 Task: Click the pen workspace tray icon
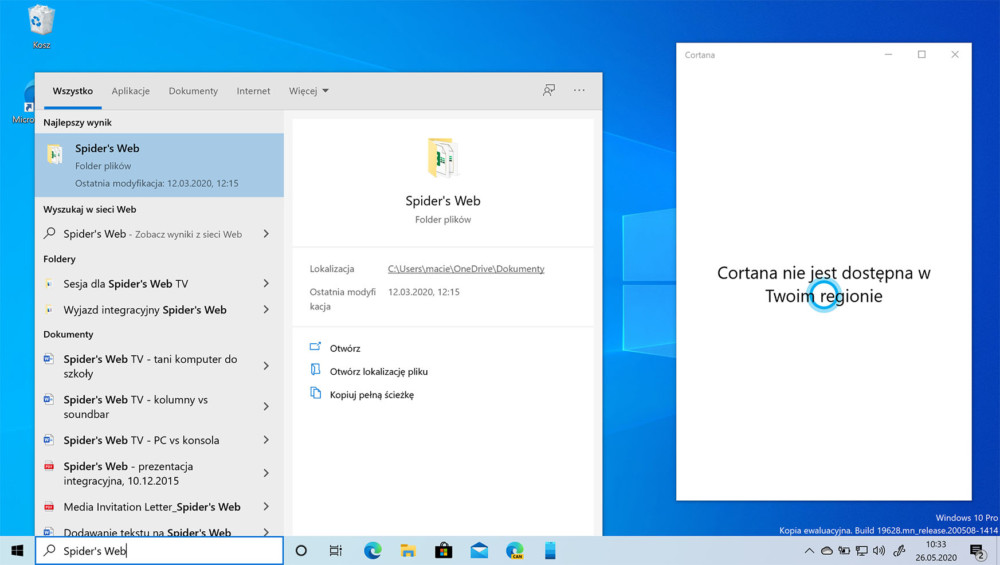[x=899, y=551]
